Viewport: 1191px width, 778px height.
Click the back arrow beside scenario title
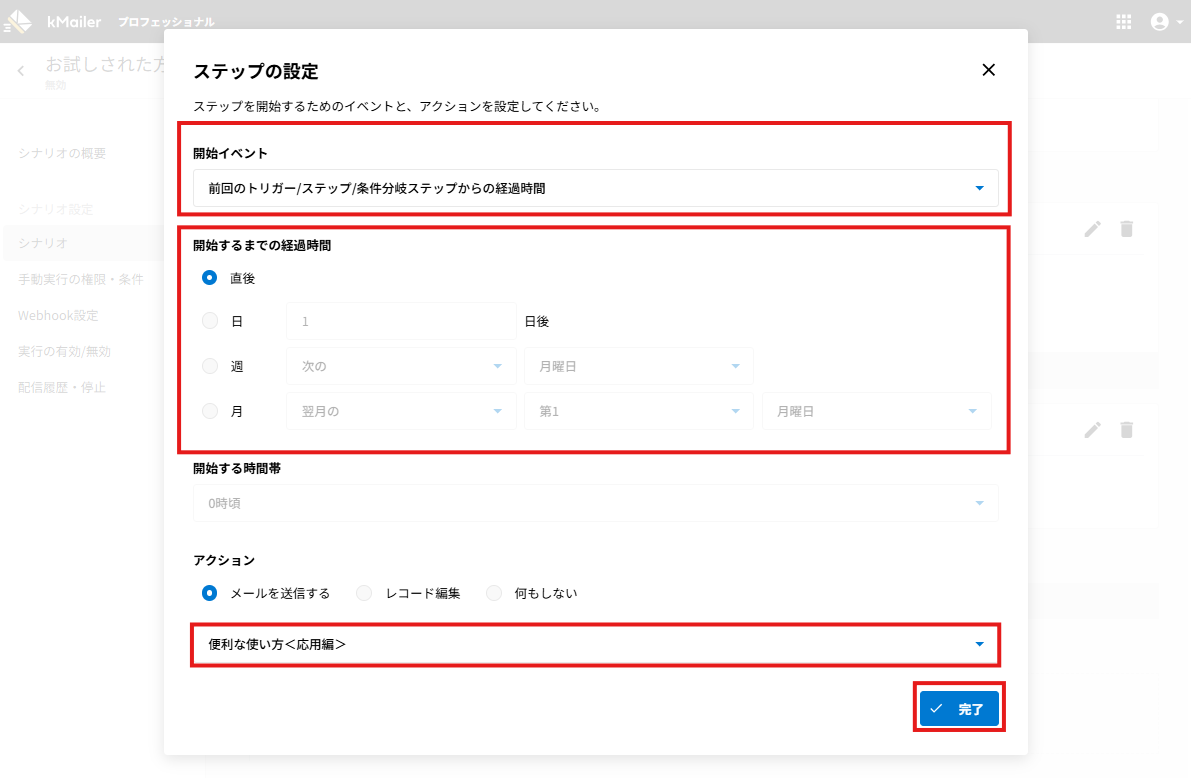coord(21,71)
